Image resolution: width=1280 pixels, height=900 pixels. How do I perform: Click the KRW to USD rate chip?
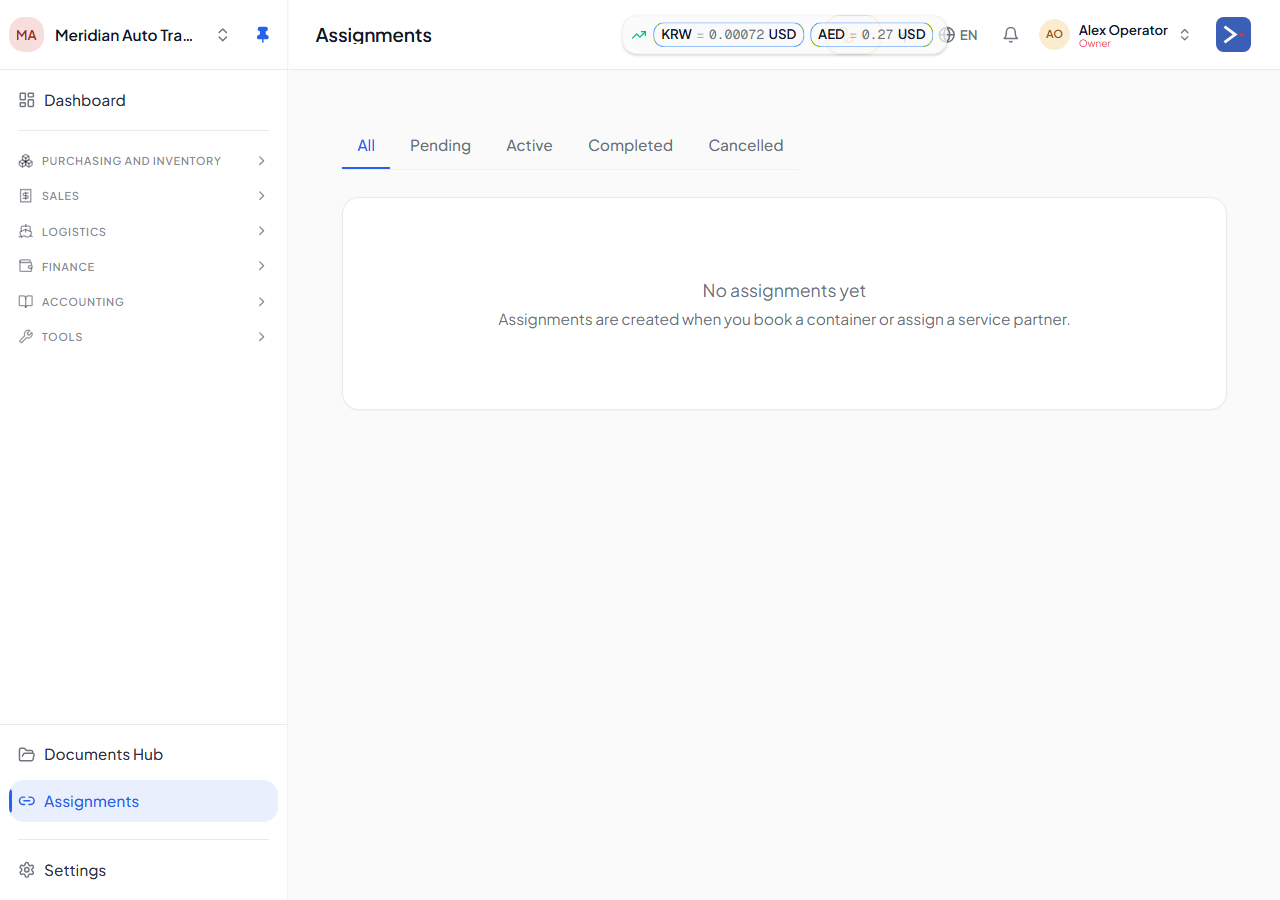(729, 35)
